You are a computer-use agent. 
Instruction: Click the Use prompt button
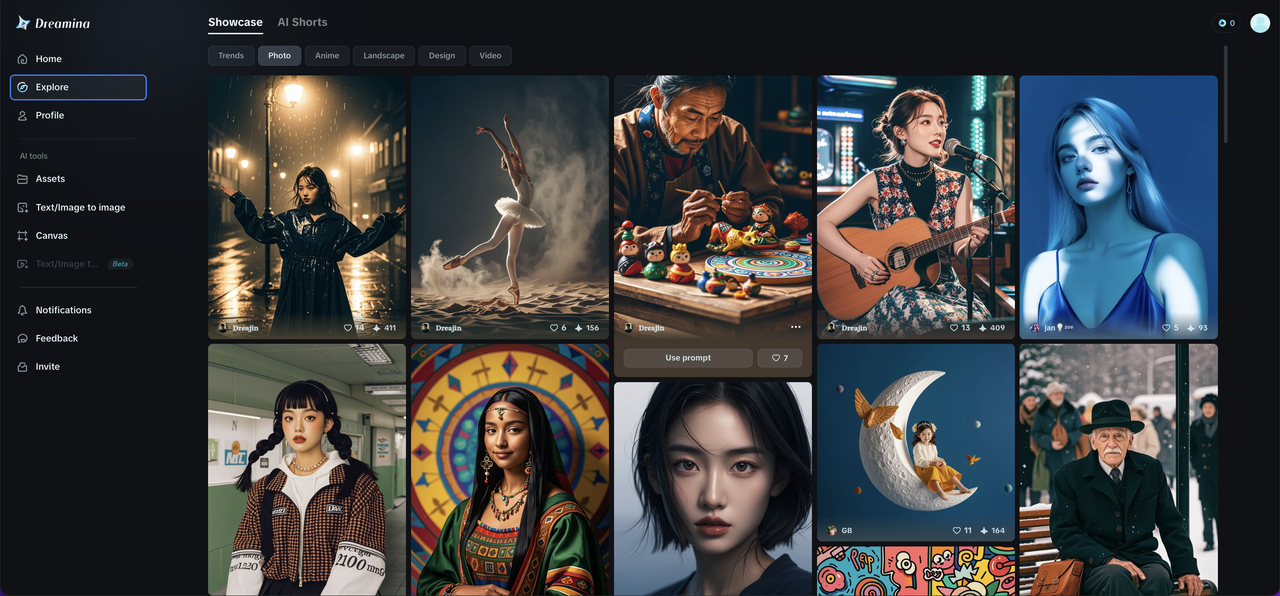point(688,358)
